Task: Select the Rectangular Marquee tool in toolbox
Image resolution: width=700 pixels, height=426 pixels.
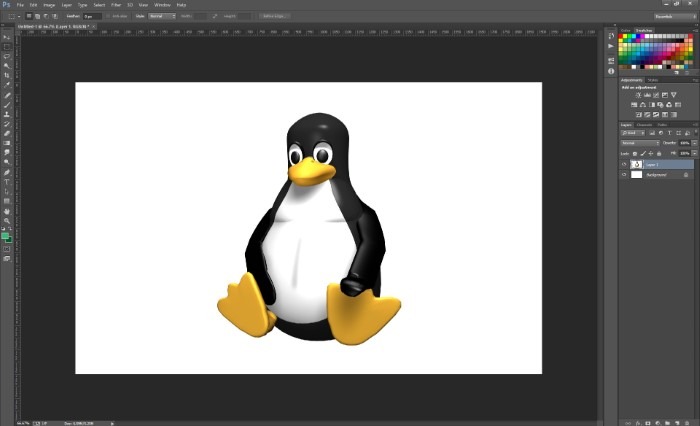Action: (x=6, y=47)
